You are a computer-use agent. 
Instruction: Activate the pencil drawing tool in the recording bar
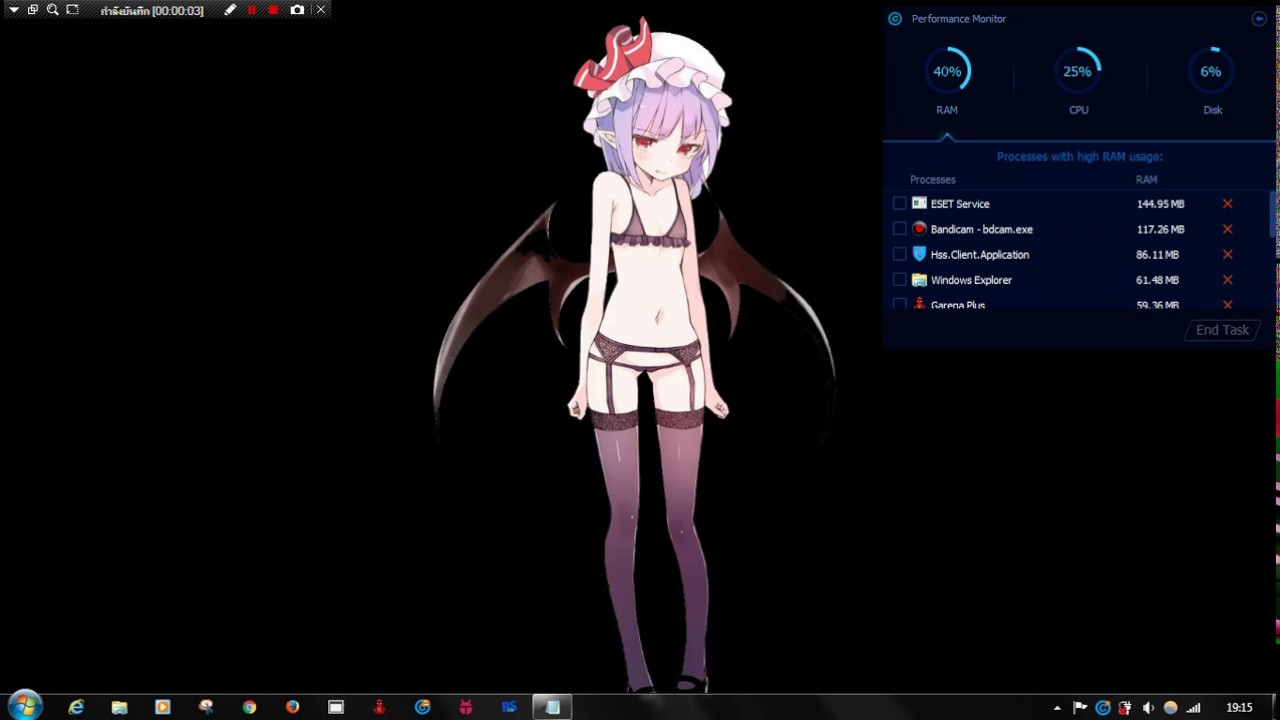230,10
